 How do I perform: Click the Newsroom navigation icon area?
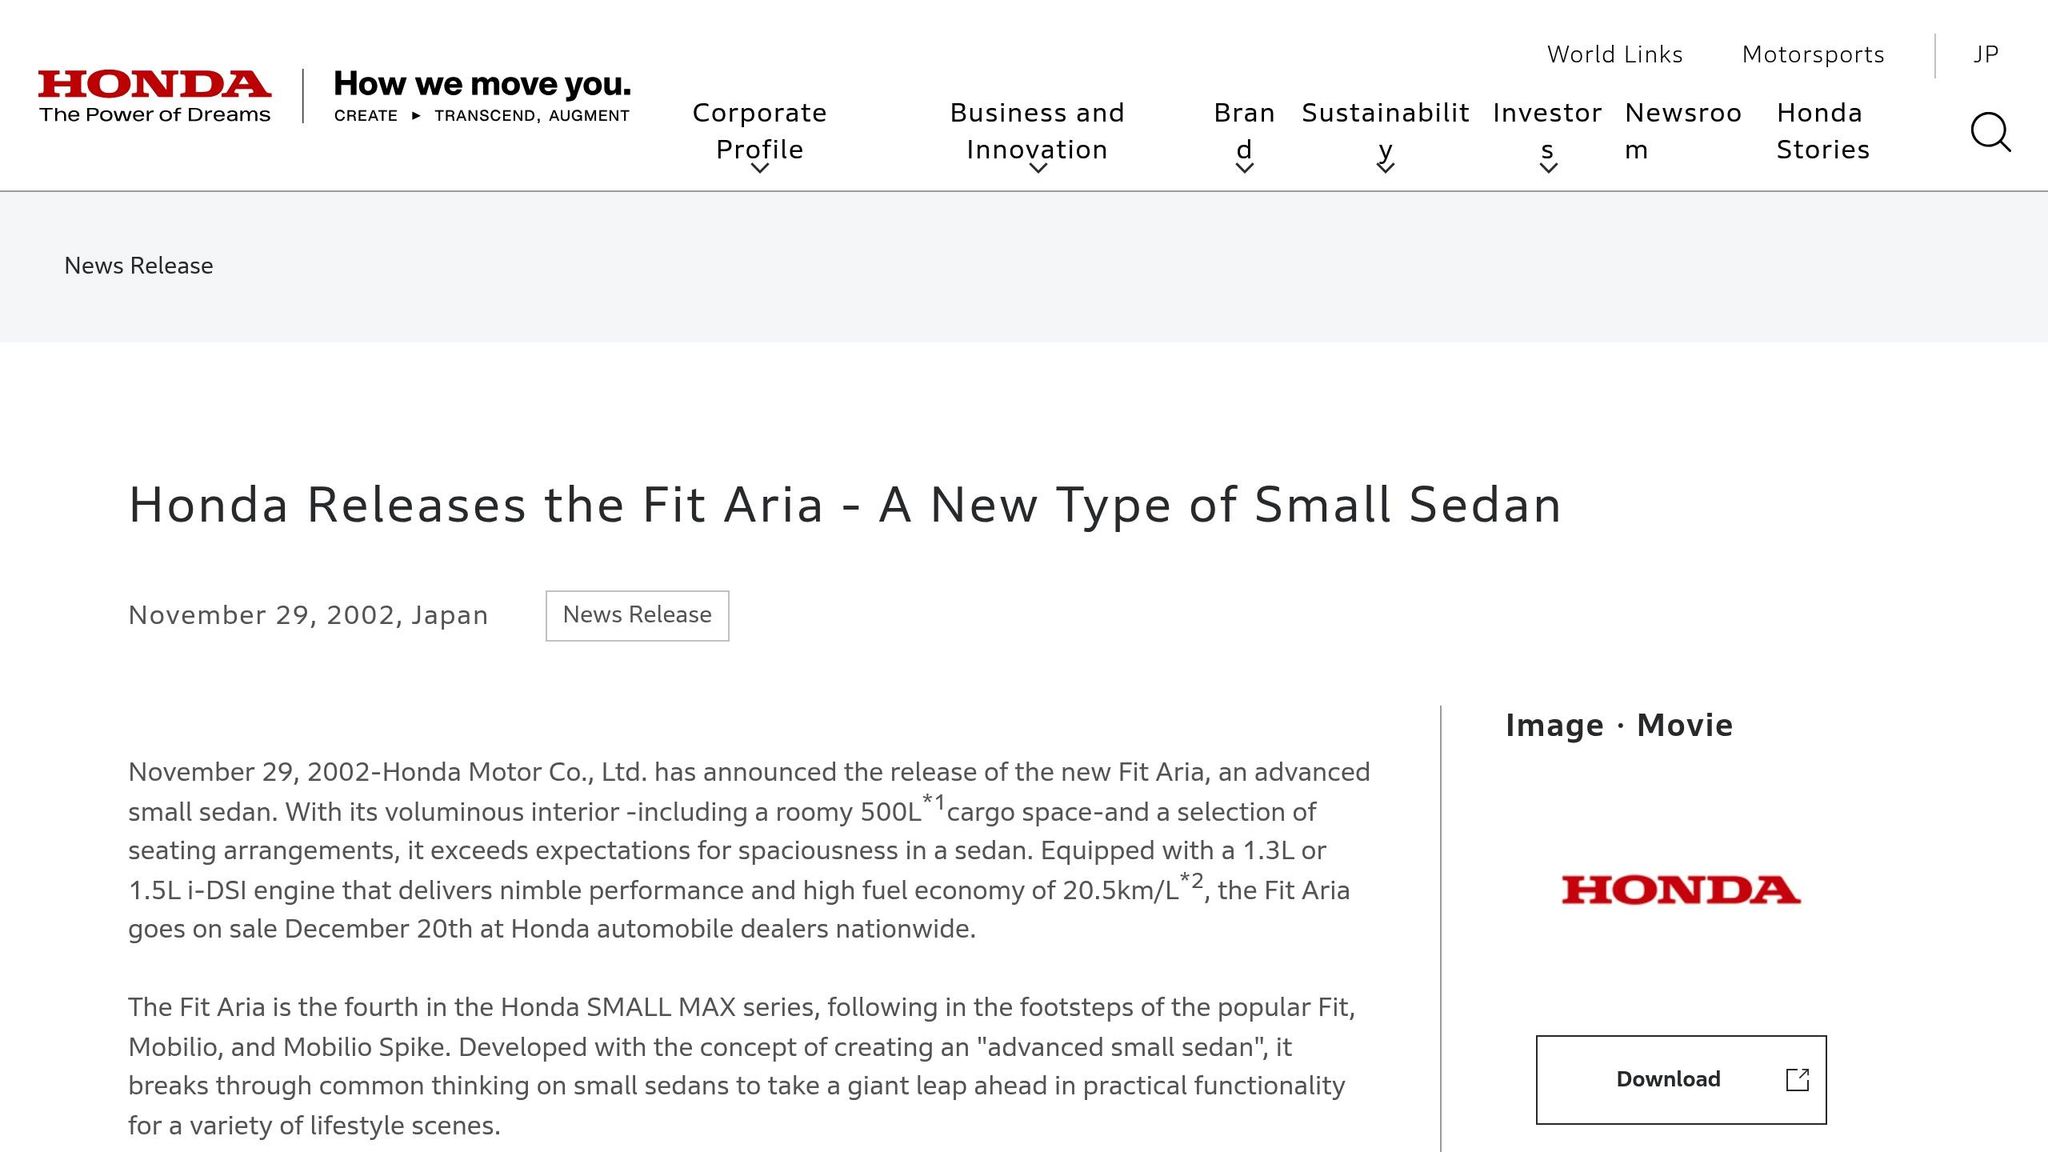[1684, 131]
